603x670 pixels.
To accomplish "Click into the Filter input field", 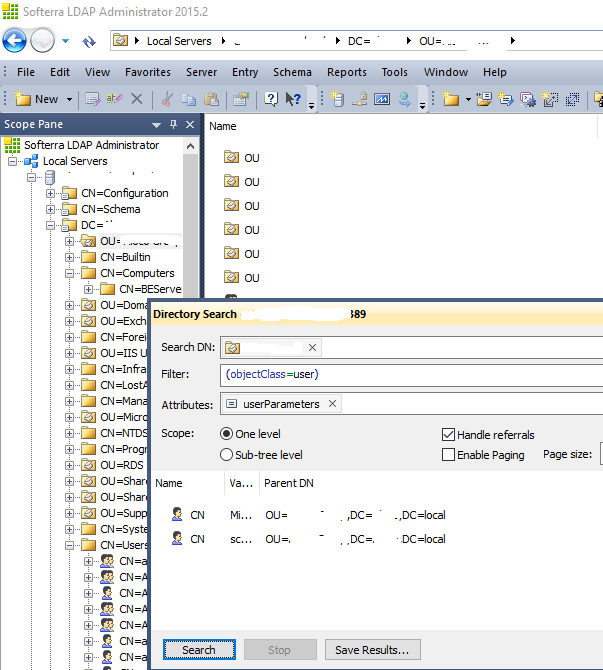I will pyautogui.click(x=411, y=375).
